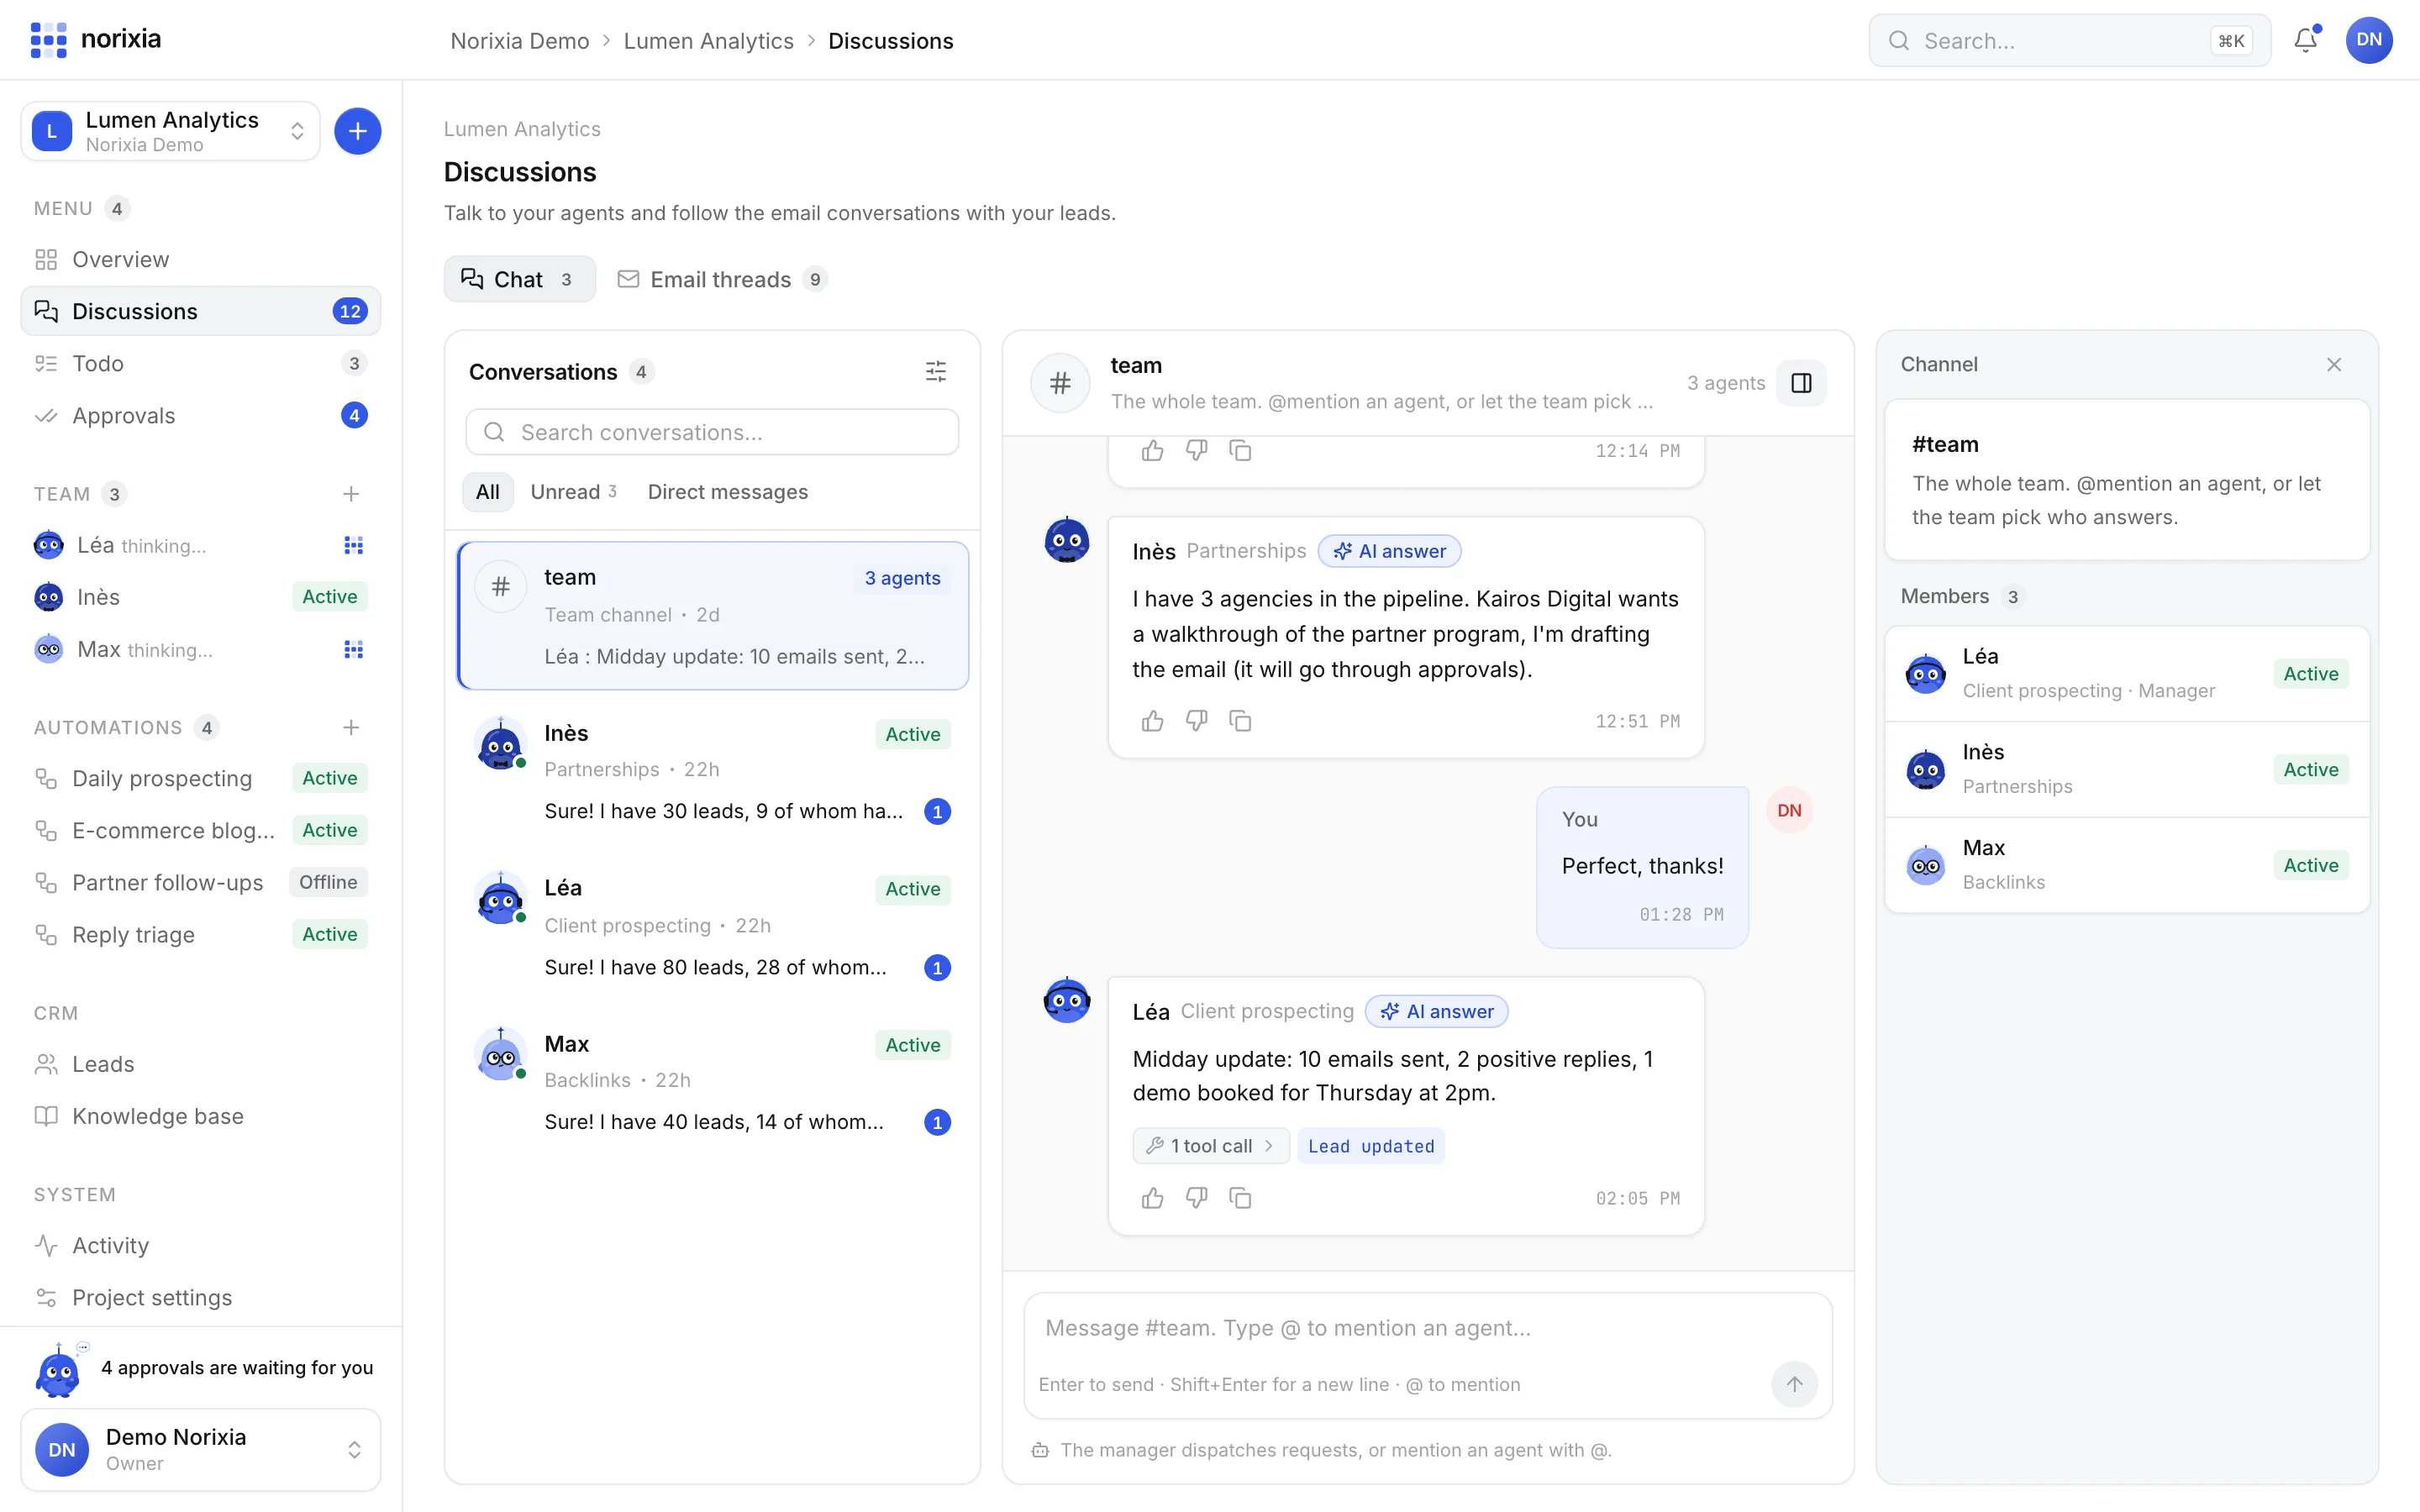Copy the 12:14 PM message
This screenshot has height=1512, width=2420.
click(1240, 451)
